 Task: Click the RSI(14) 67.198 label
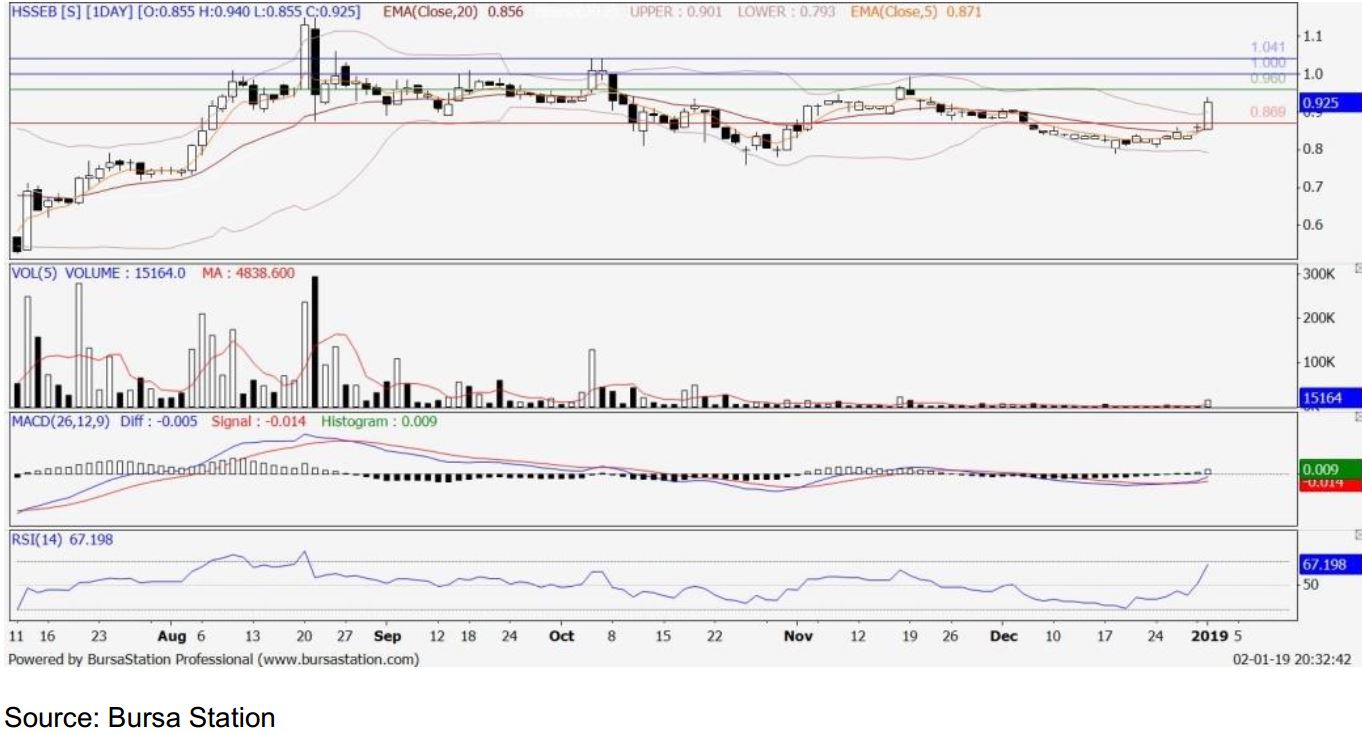point(62,540)
